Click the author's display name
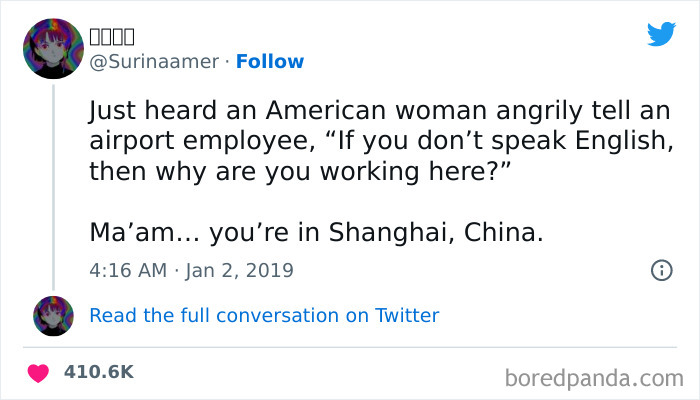The height and width of the screenshot is (400, 700). tap(111, 37)
